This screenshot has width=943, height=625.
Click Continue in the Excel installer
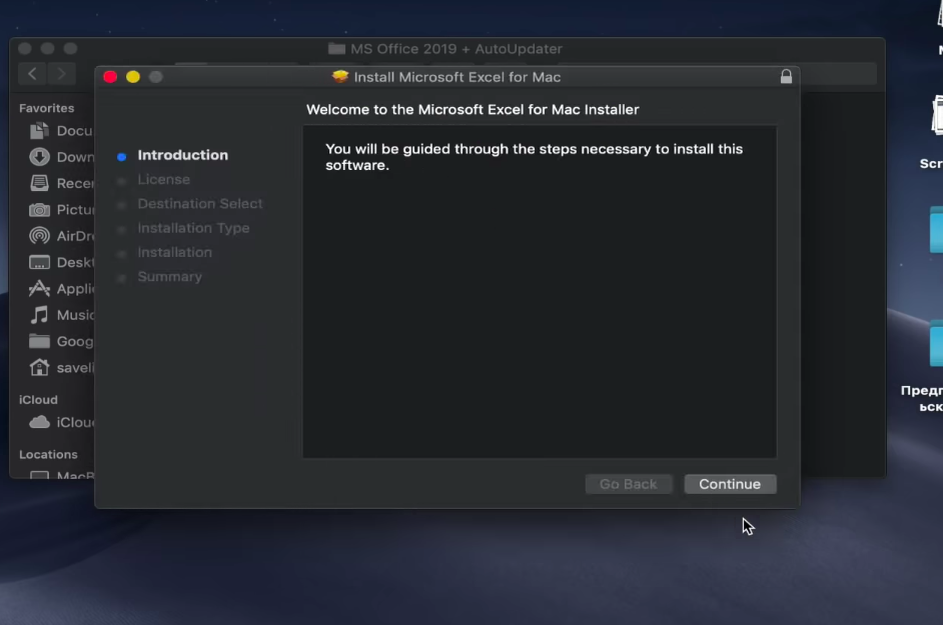tap(730, 484)
